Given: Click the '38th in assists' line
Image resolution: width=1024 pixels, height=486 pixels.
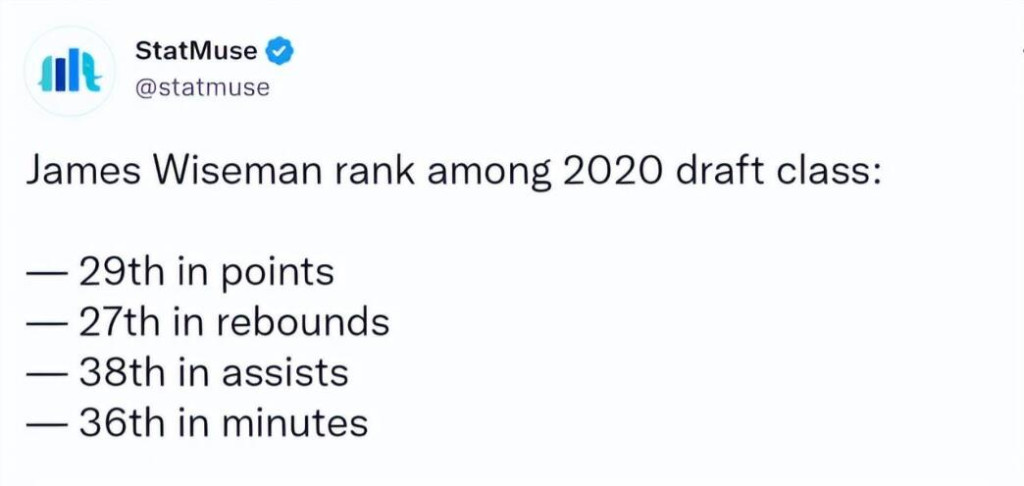Looking at the screenshot, I should (187, 372).
